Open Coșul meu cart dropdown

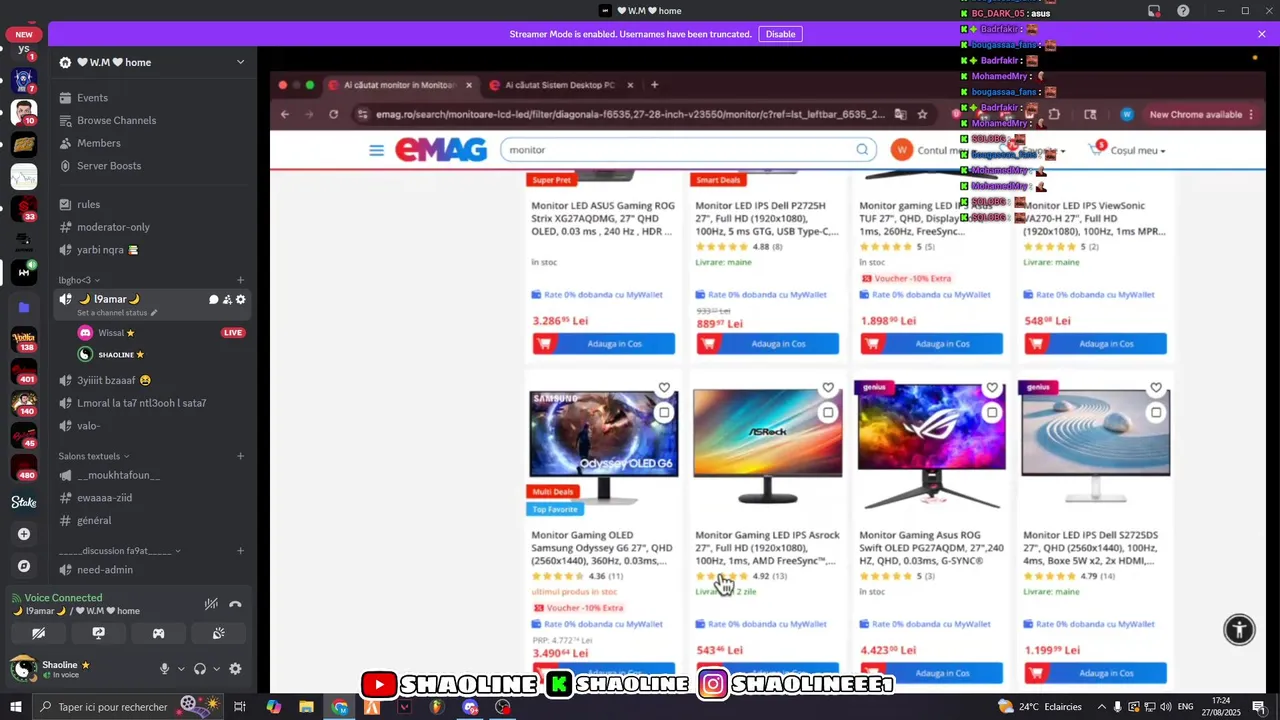[x=1127, y=150]
